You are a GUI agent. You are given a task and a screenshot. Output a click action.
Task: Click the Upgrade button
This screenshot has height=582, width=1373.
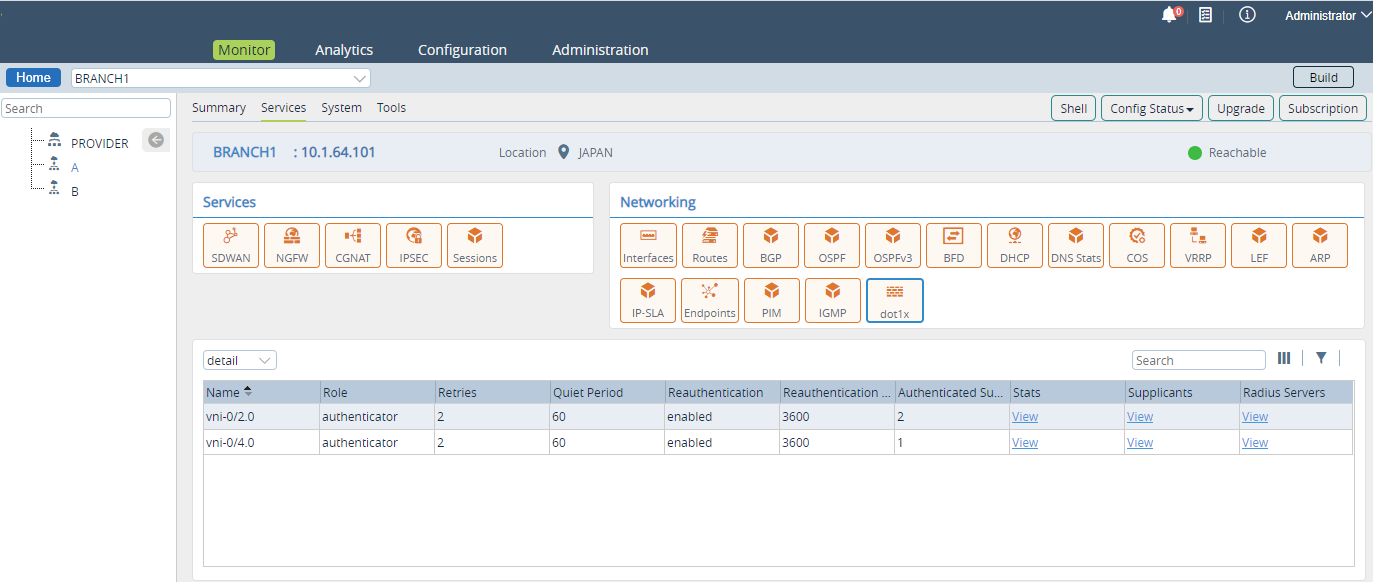(1240, 109)
